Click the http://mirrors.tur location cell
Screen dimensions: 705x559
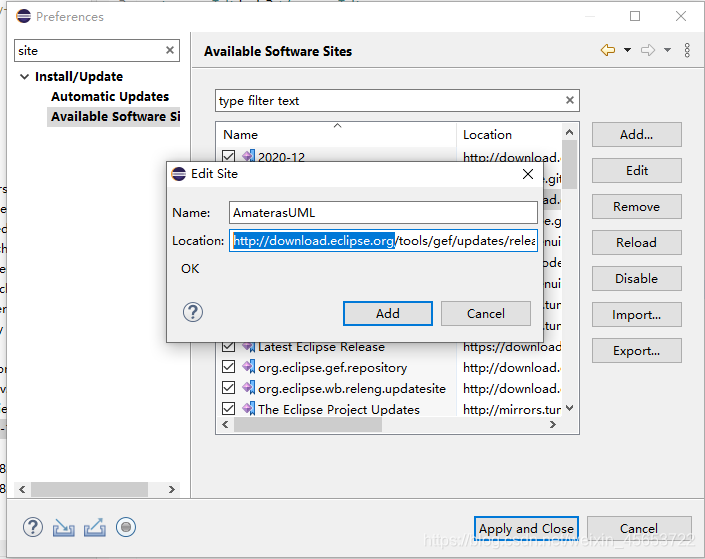coord(512,409)
